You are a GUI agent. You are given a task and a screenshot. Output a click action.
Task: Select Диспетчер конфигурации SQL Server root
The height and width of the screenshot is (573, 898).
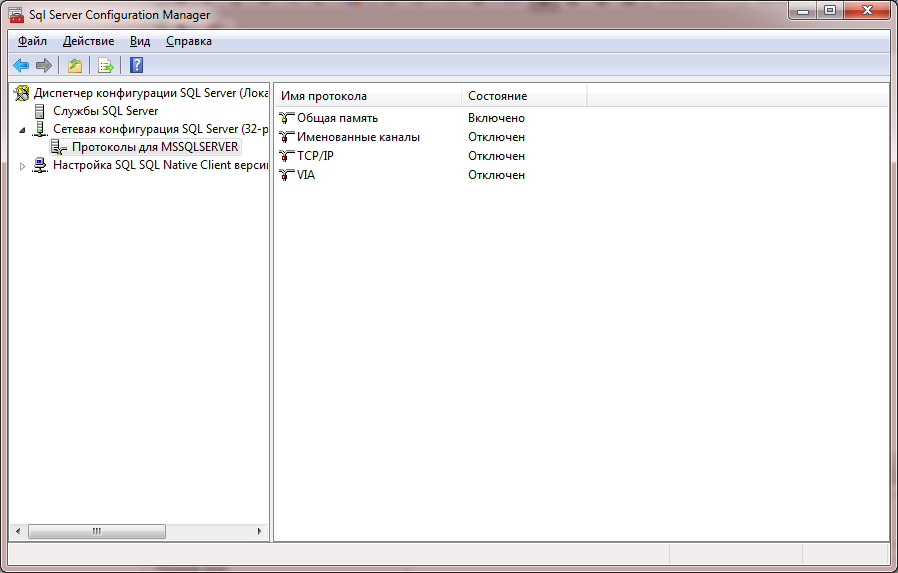151,93
